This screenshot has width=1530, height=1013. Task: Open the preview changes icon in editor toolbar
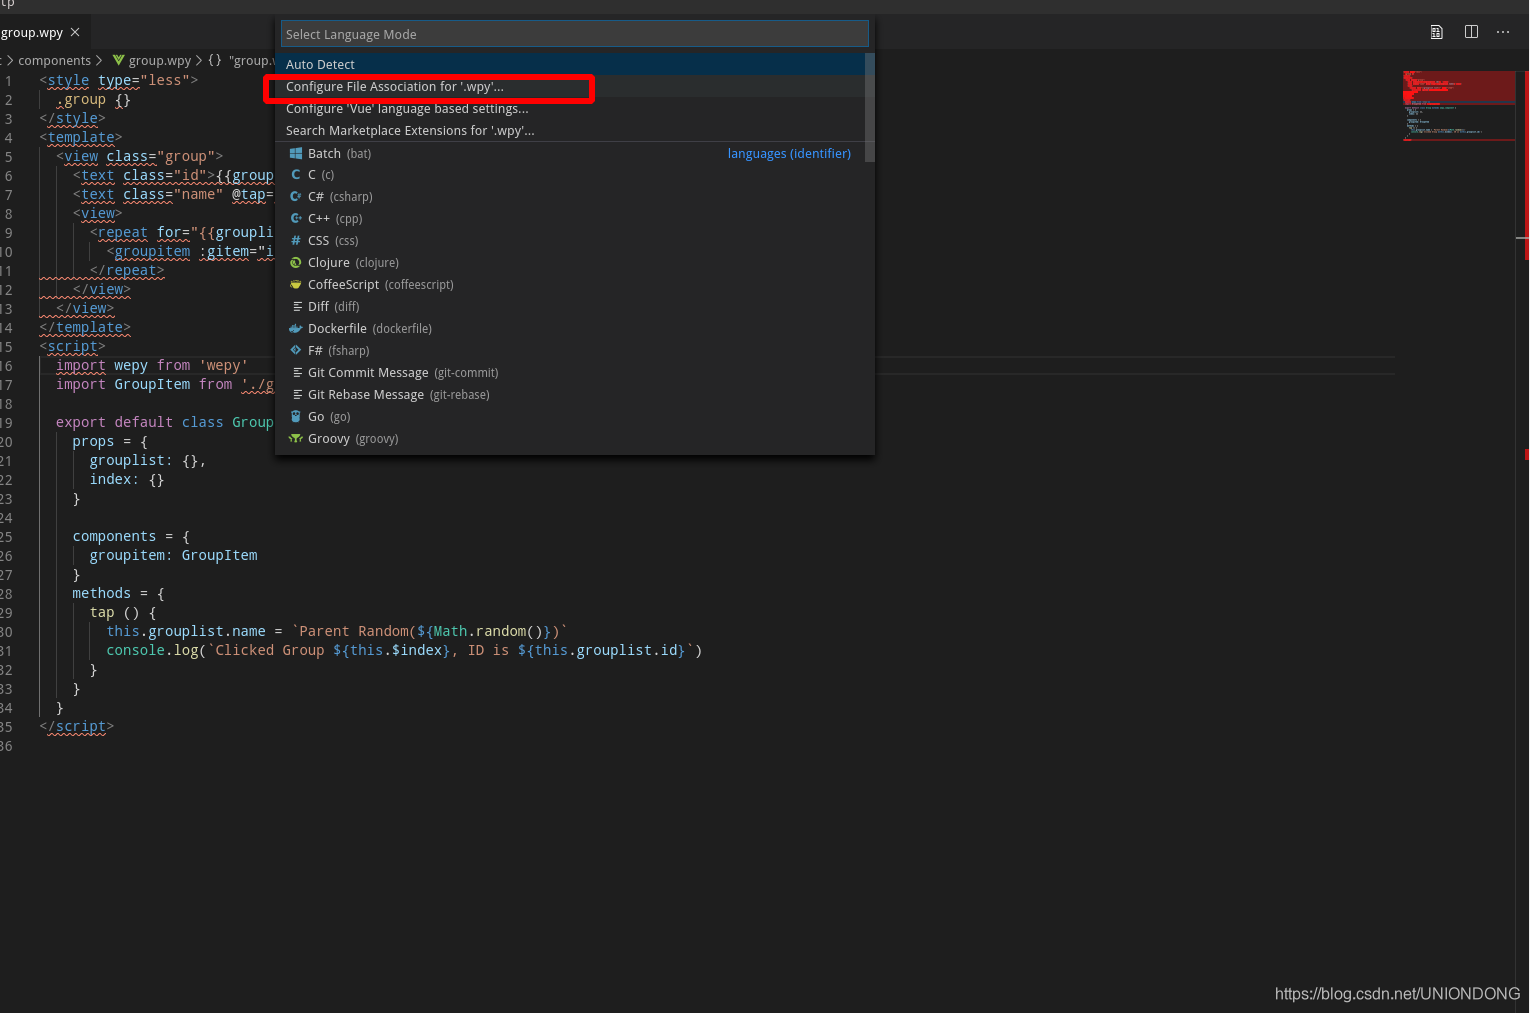pos(1437,32)
